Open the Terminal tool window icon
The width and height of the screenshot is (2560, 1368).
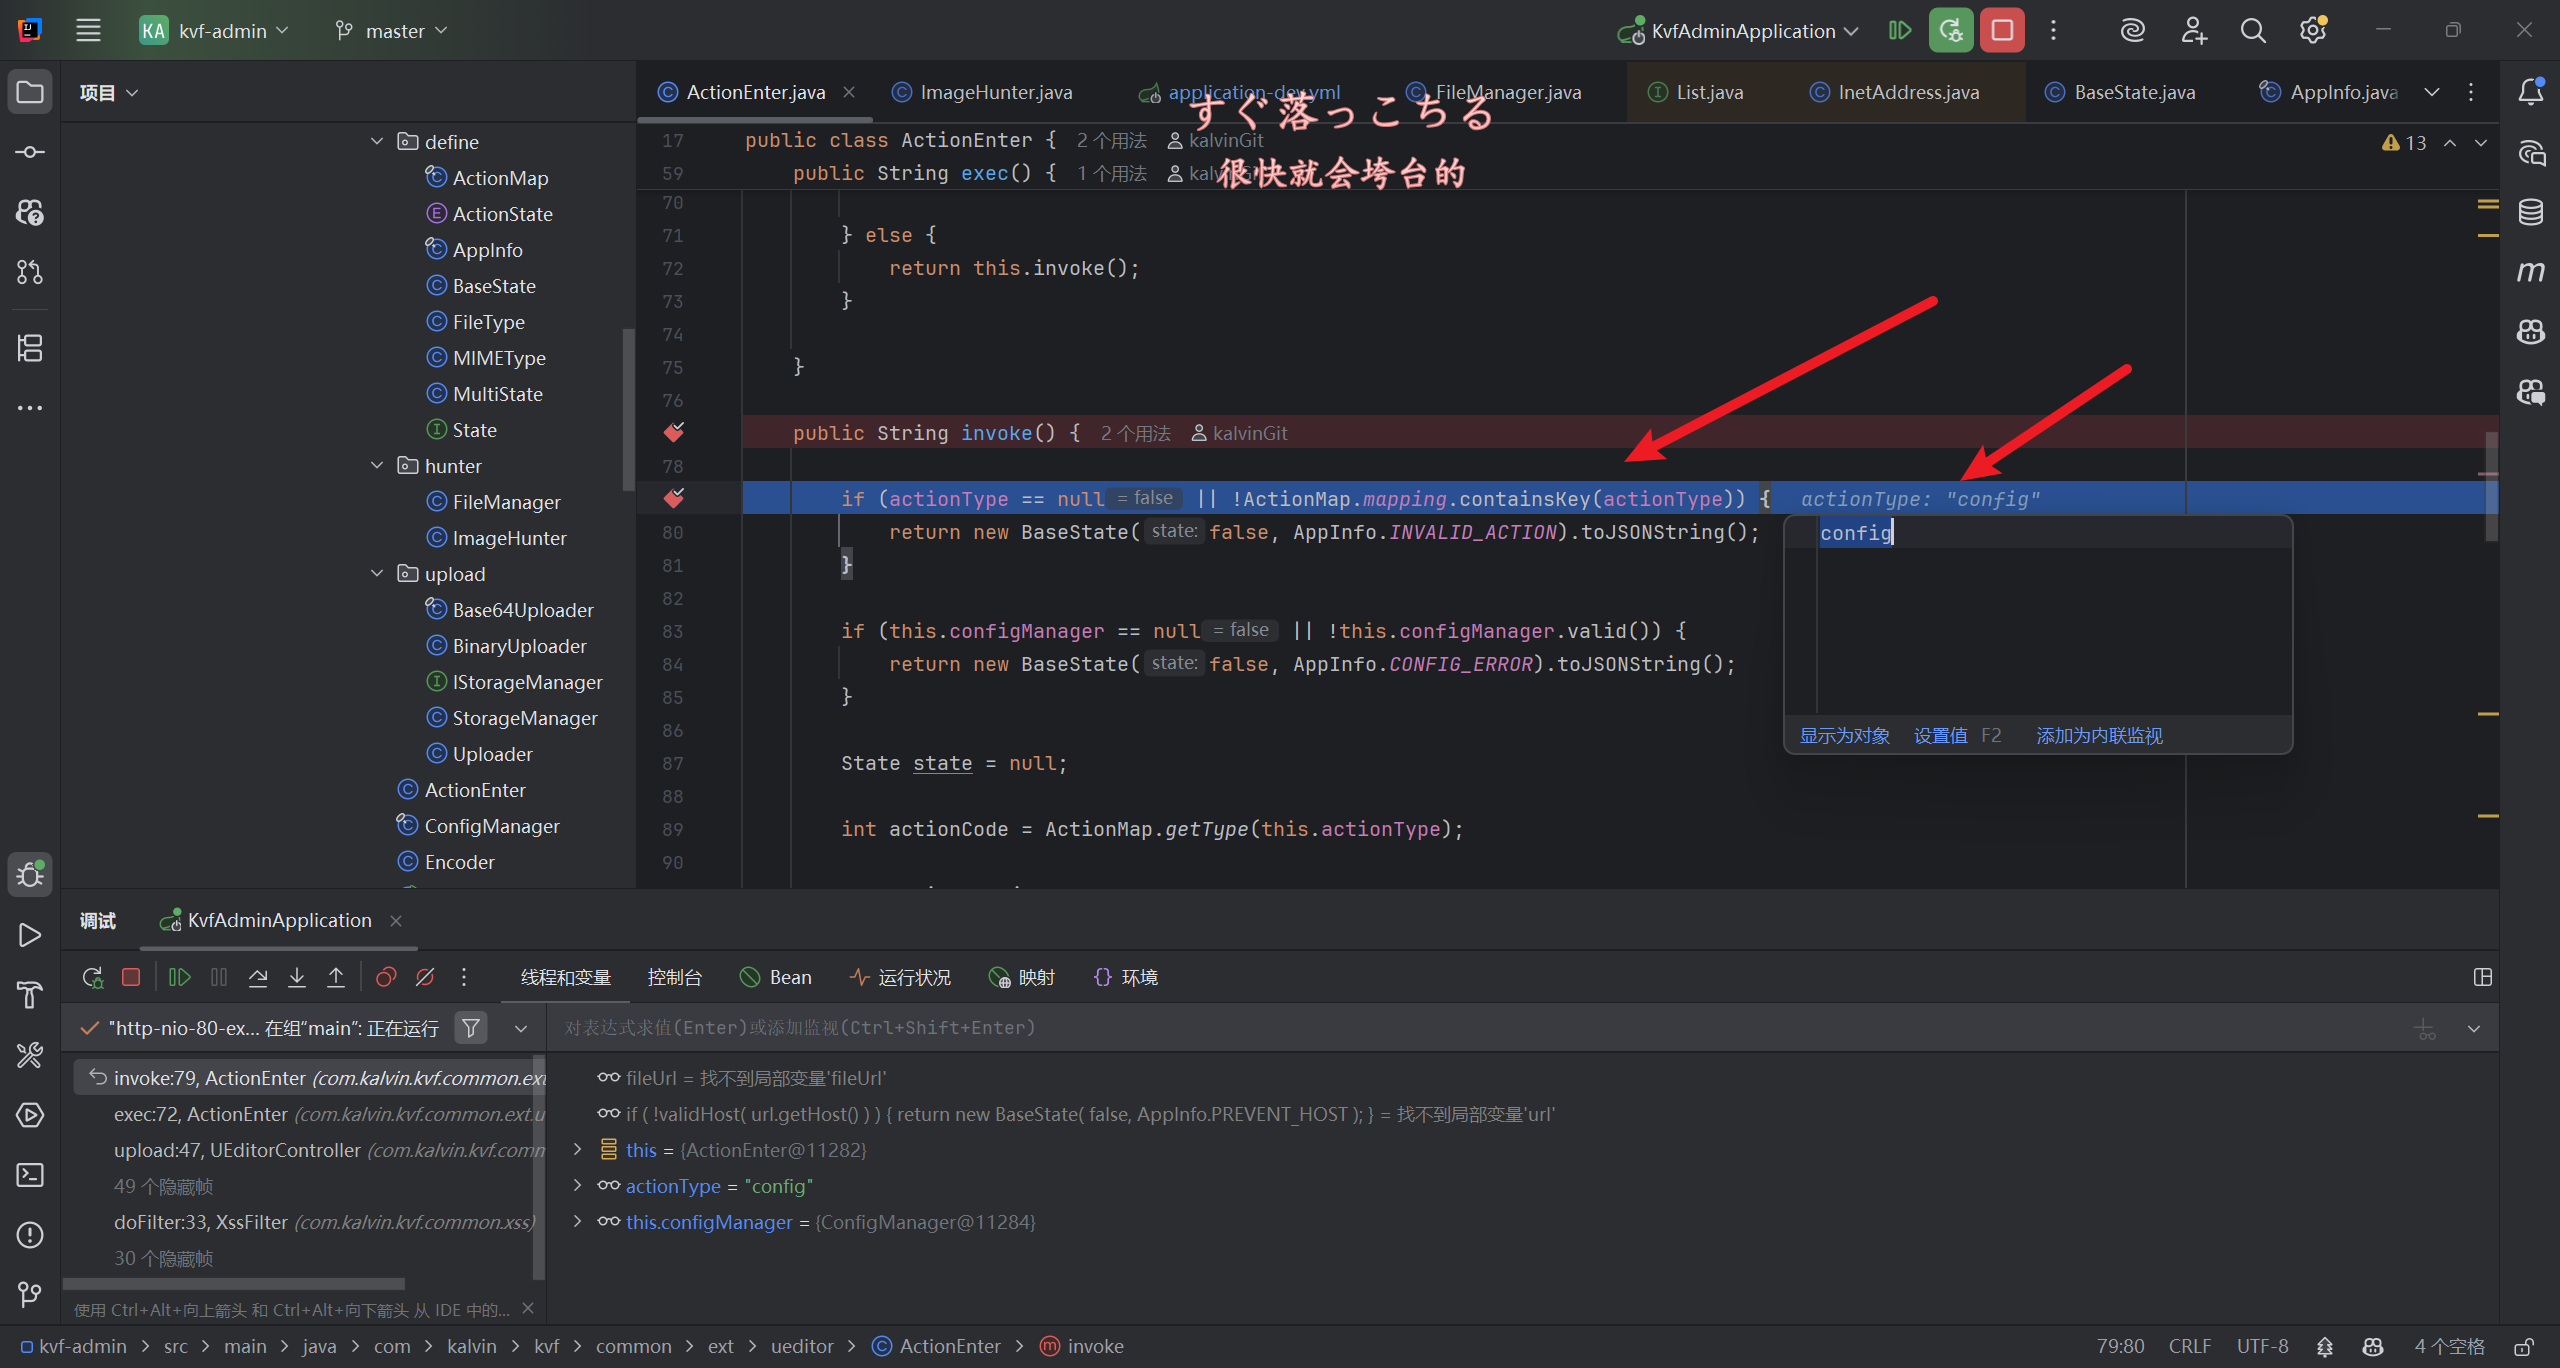(30, 1175)
